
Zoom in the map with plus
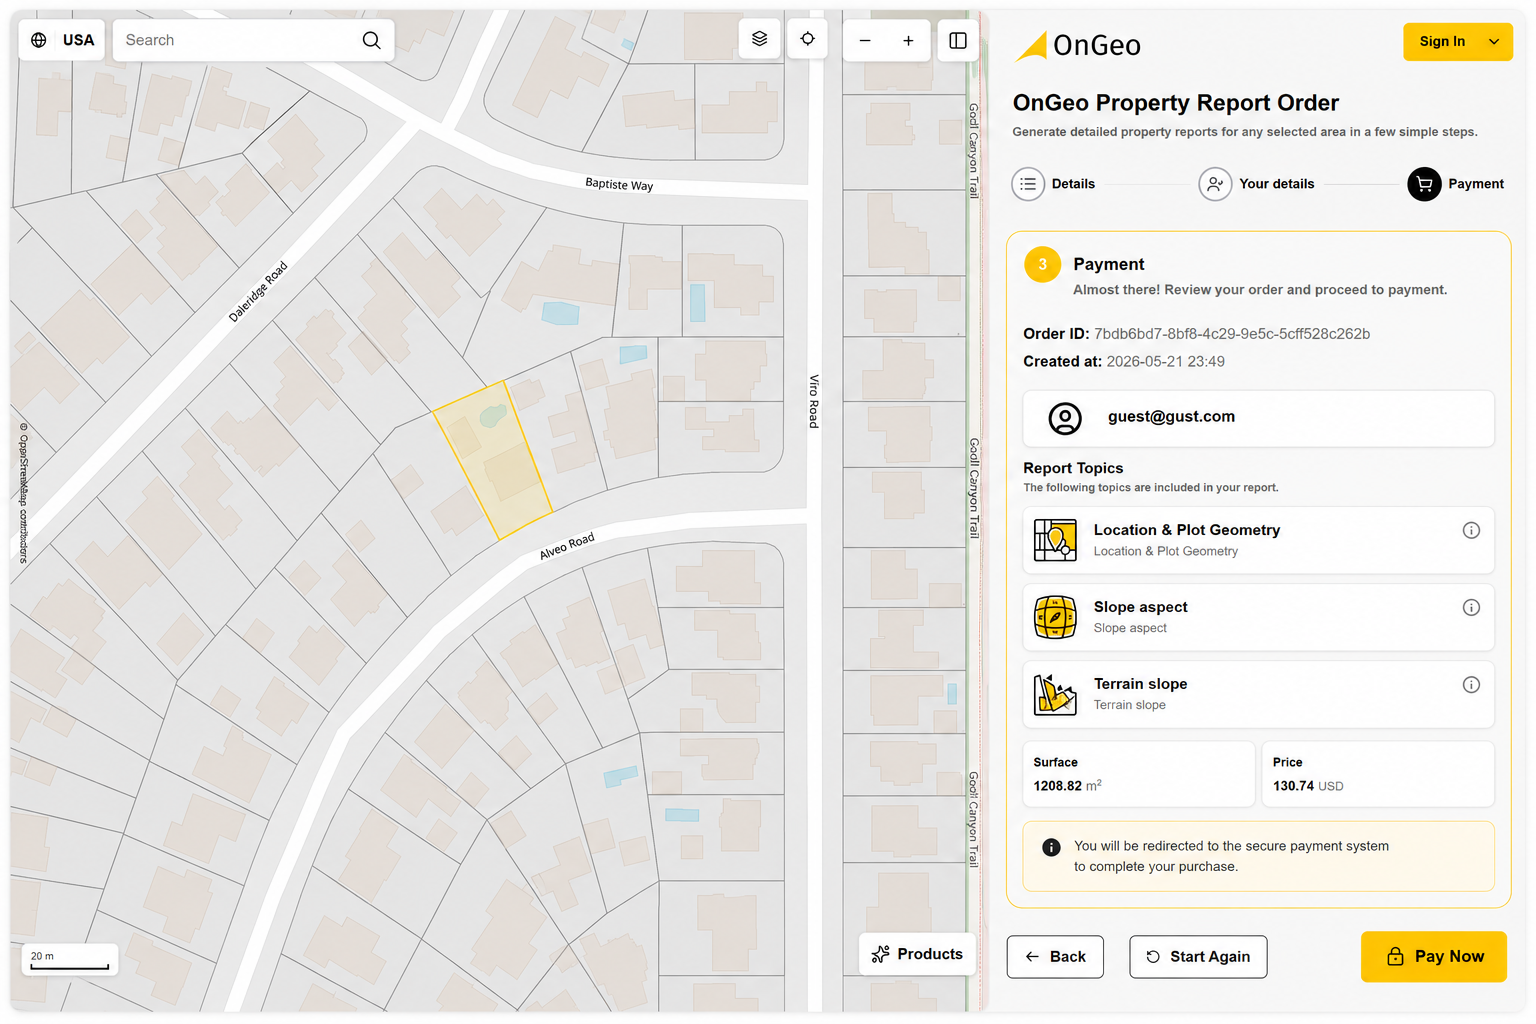click(x=908, y=40)
